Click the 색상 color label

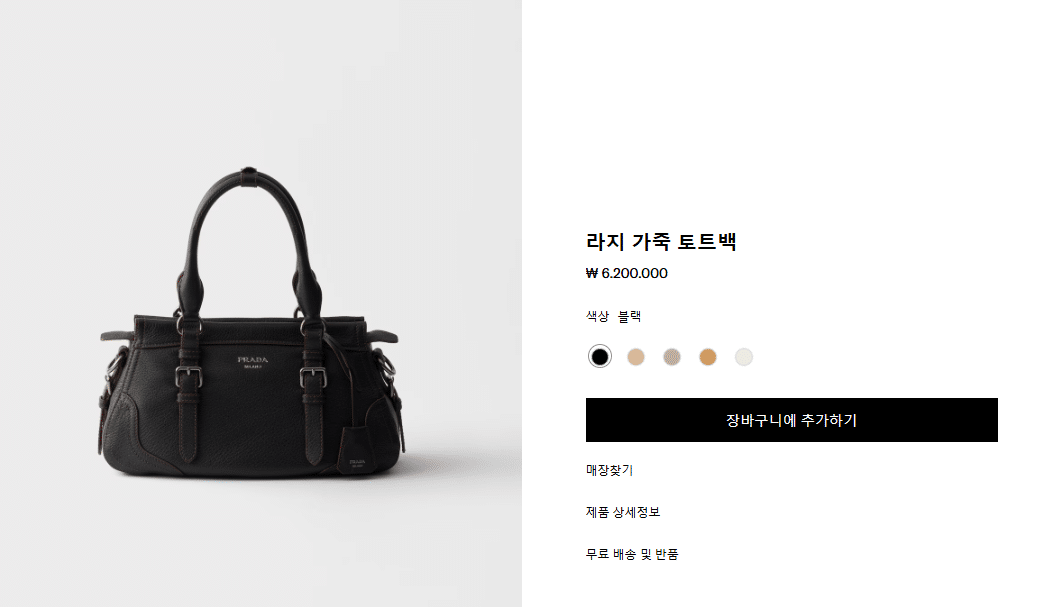[597, 316]
